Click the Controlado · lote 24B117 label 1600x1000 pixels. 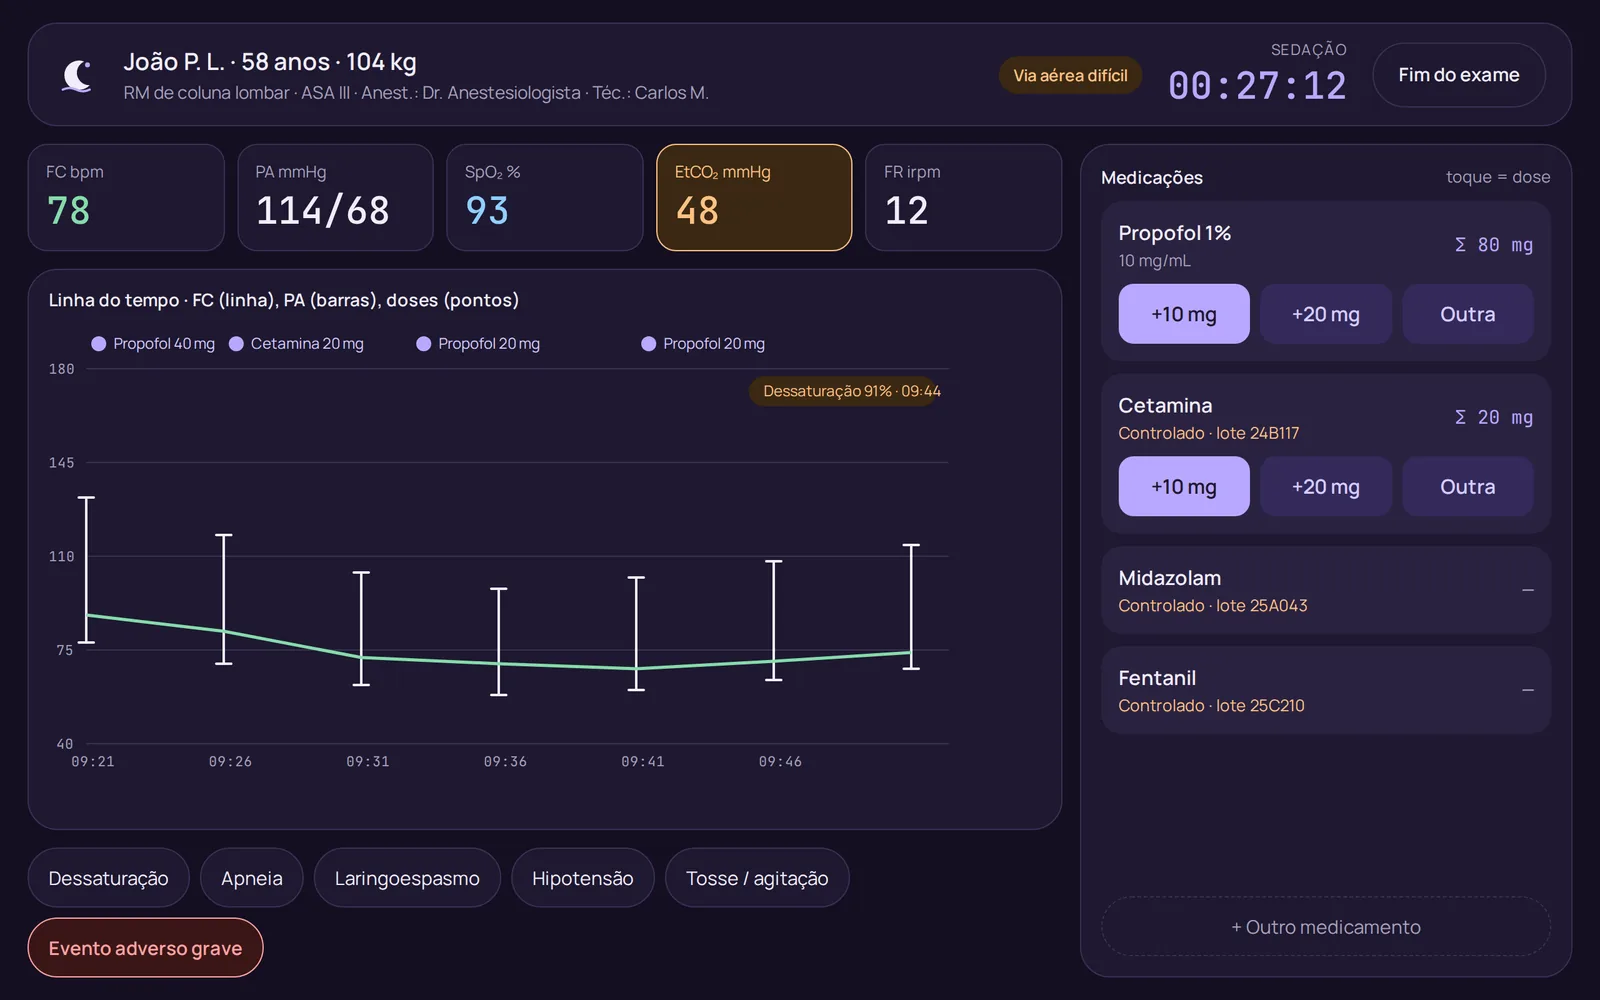click(1209, 433)
